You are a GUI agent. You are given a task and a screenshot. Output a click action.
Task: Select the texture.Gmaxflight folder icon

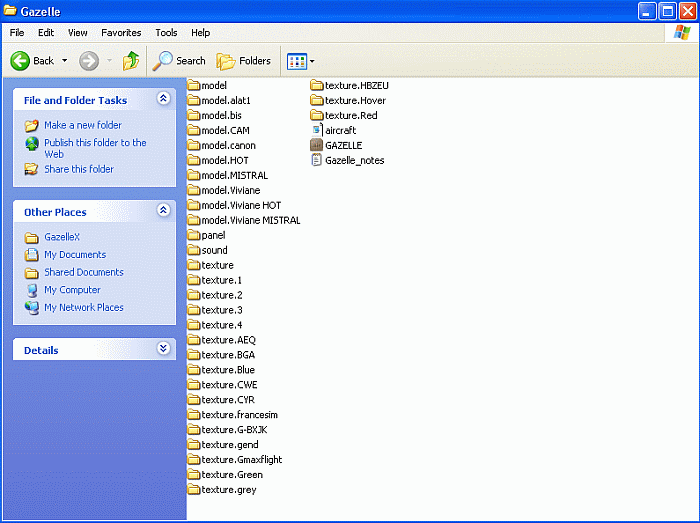click(x=193, y=459)
